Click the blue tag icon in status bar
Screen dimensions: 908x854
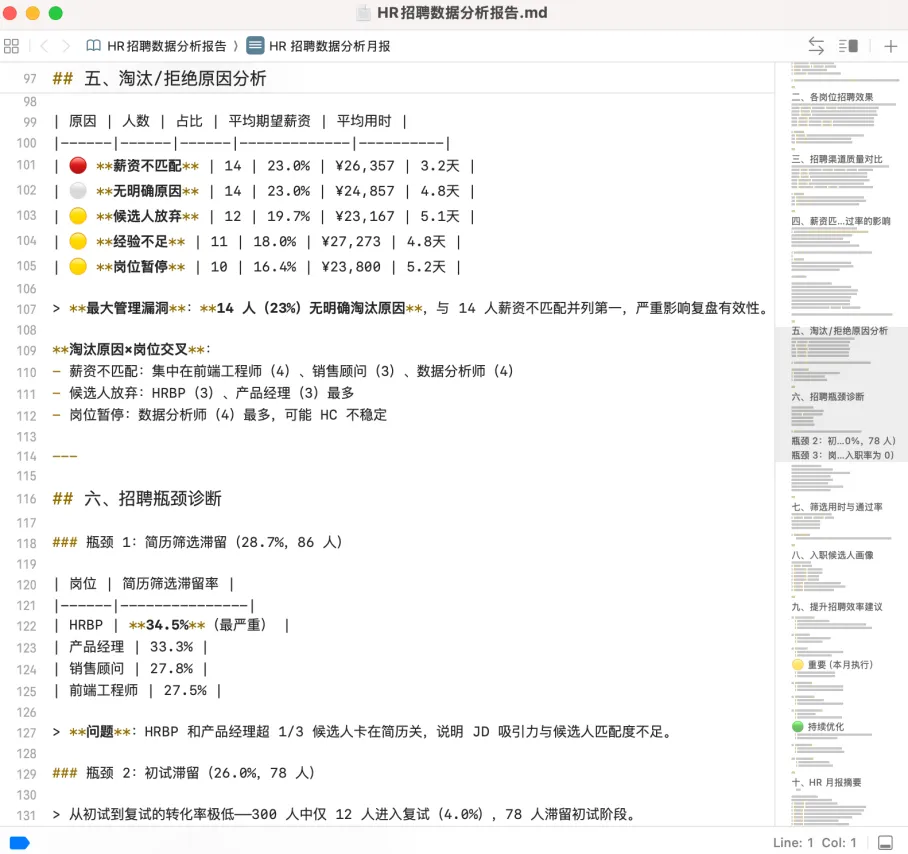(x=20, y=842)
